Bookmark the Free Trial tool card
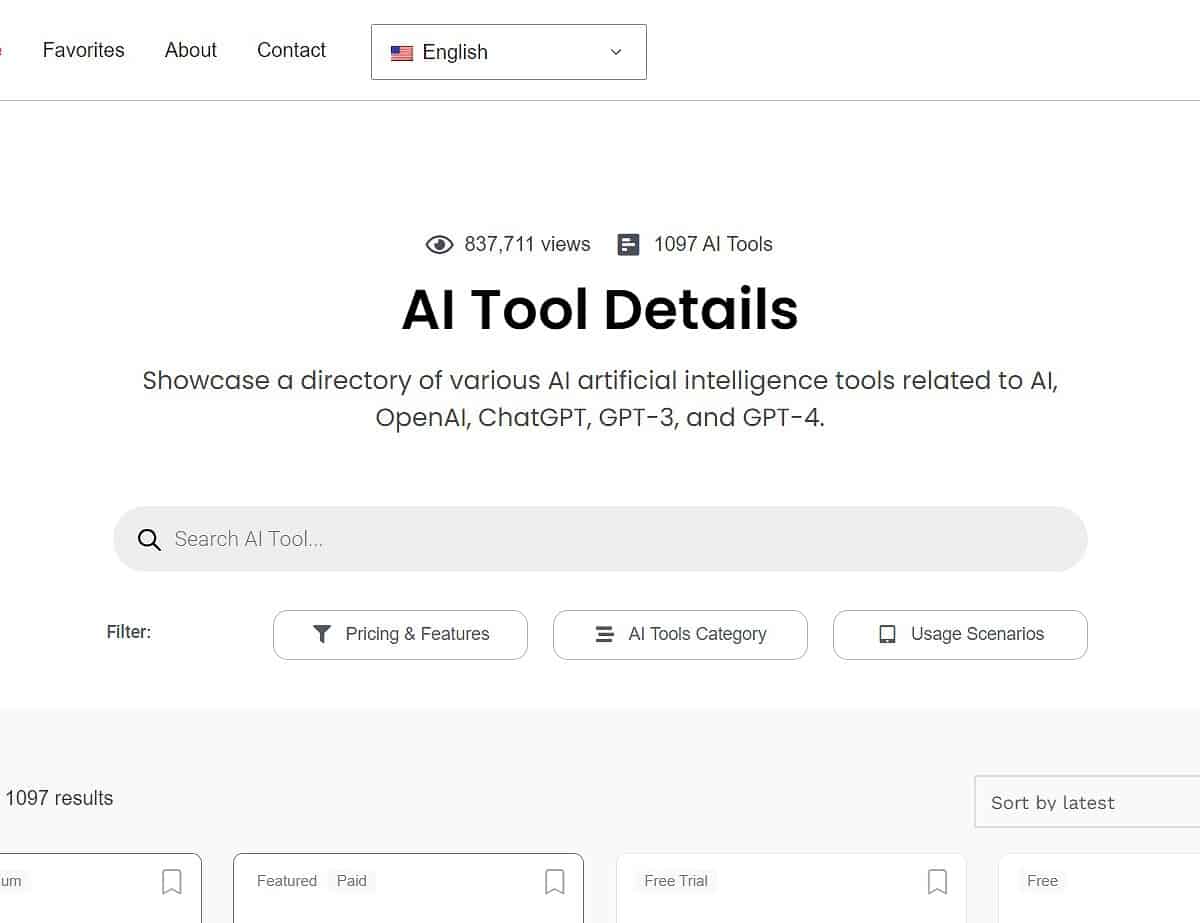 pos(937,881)
